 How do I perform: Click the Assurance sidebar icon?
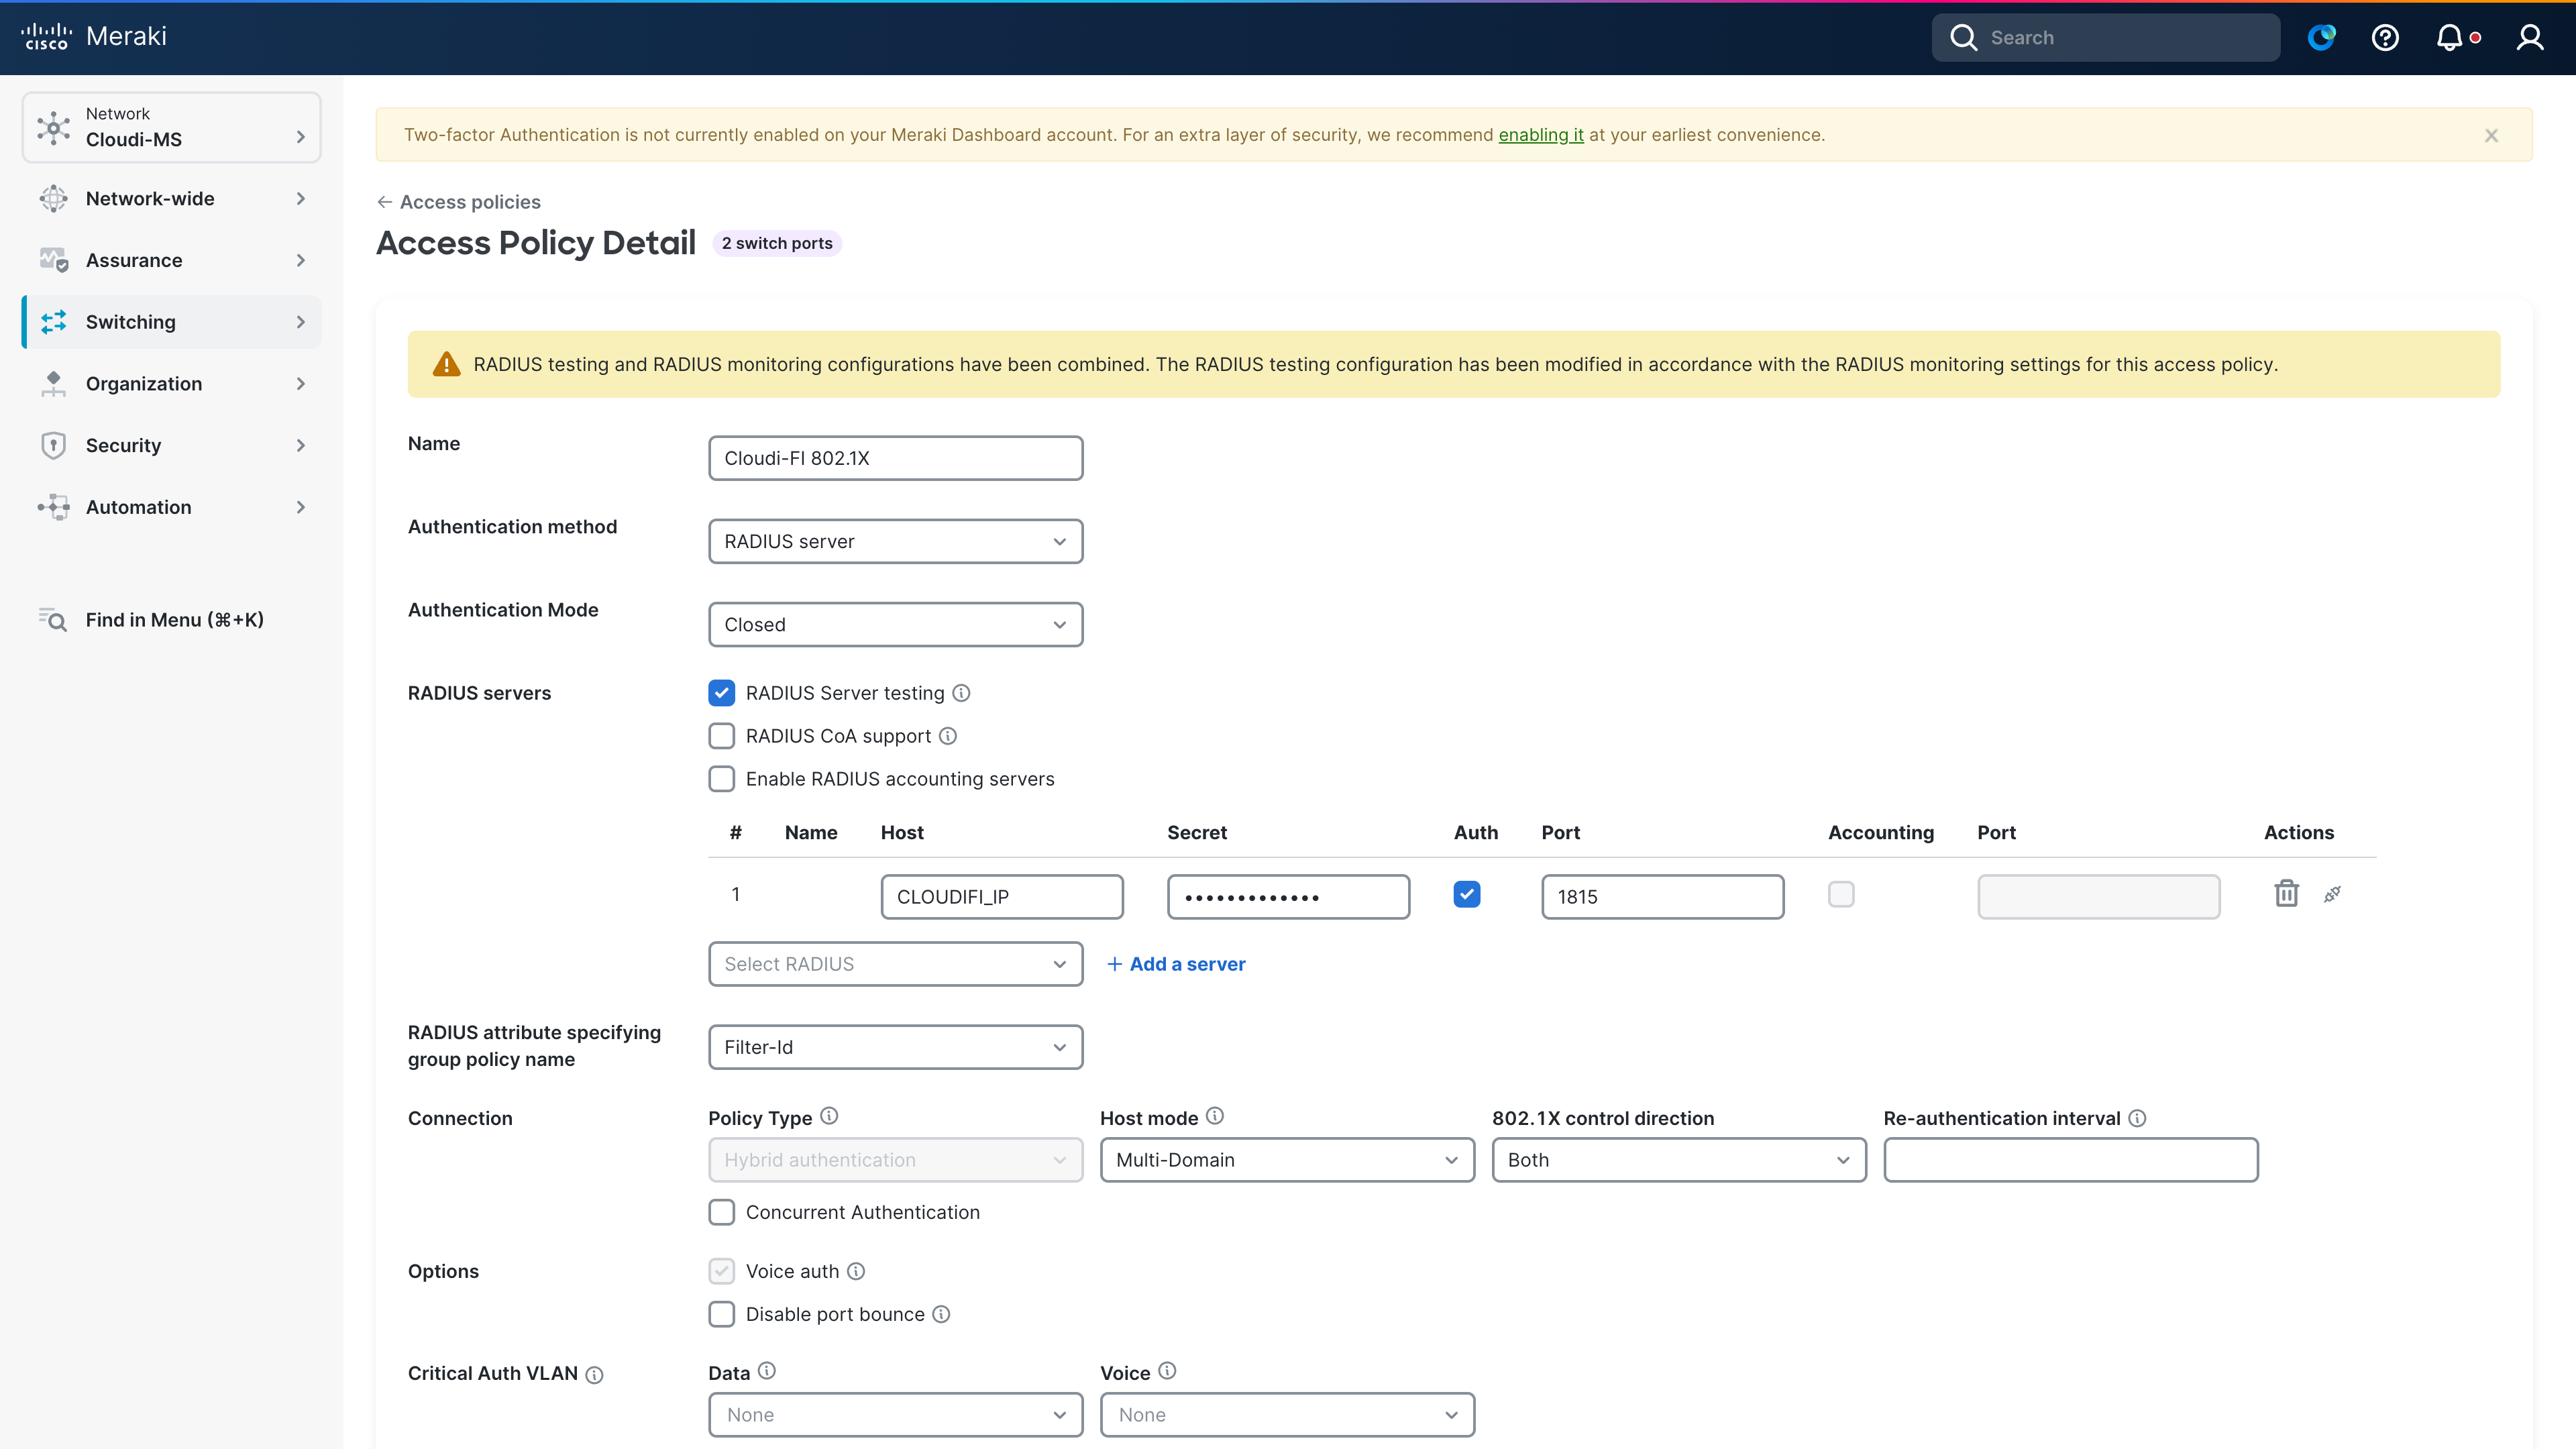point(54,260)
